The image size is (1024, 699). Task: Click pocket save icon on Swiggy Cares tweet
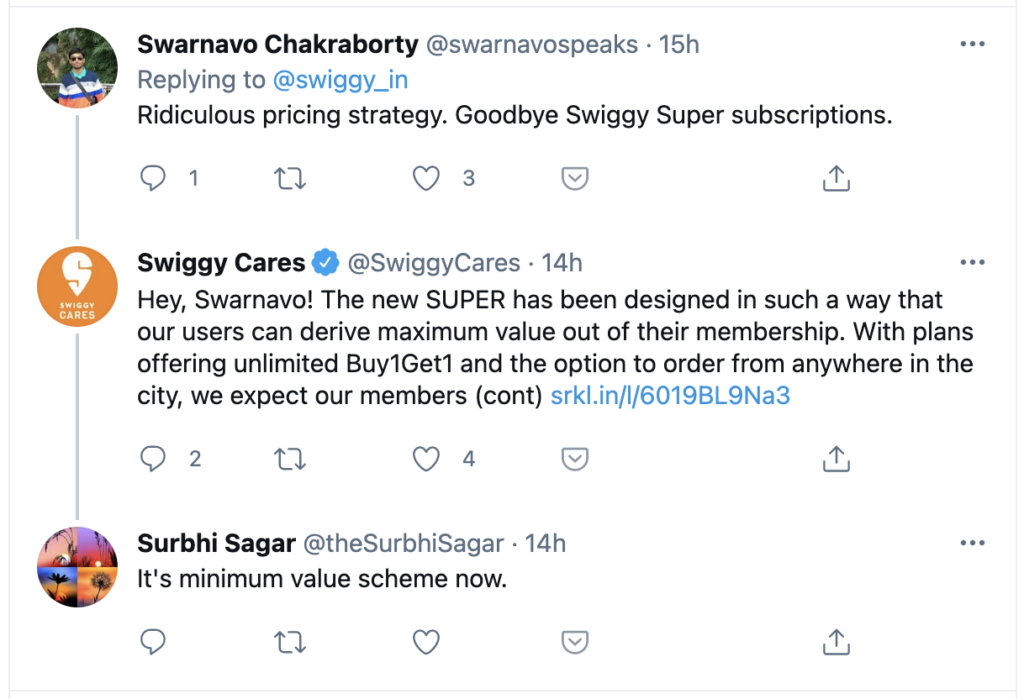pyautogui.click(x=574, y=459)
